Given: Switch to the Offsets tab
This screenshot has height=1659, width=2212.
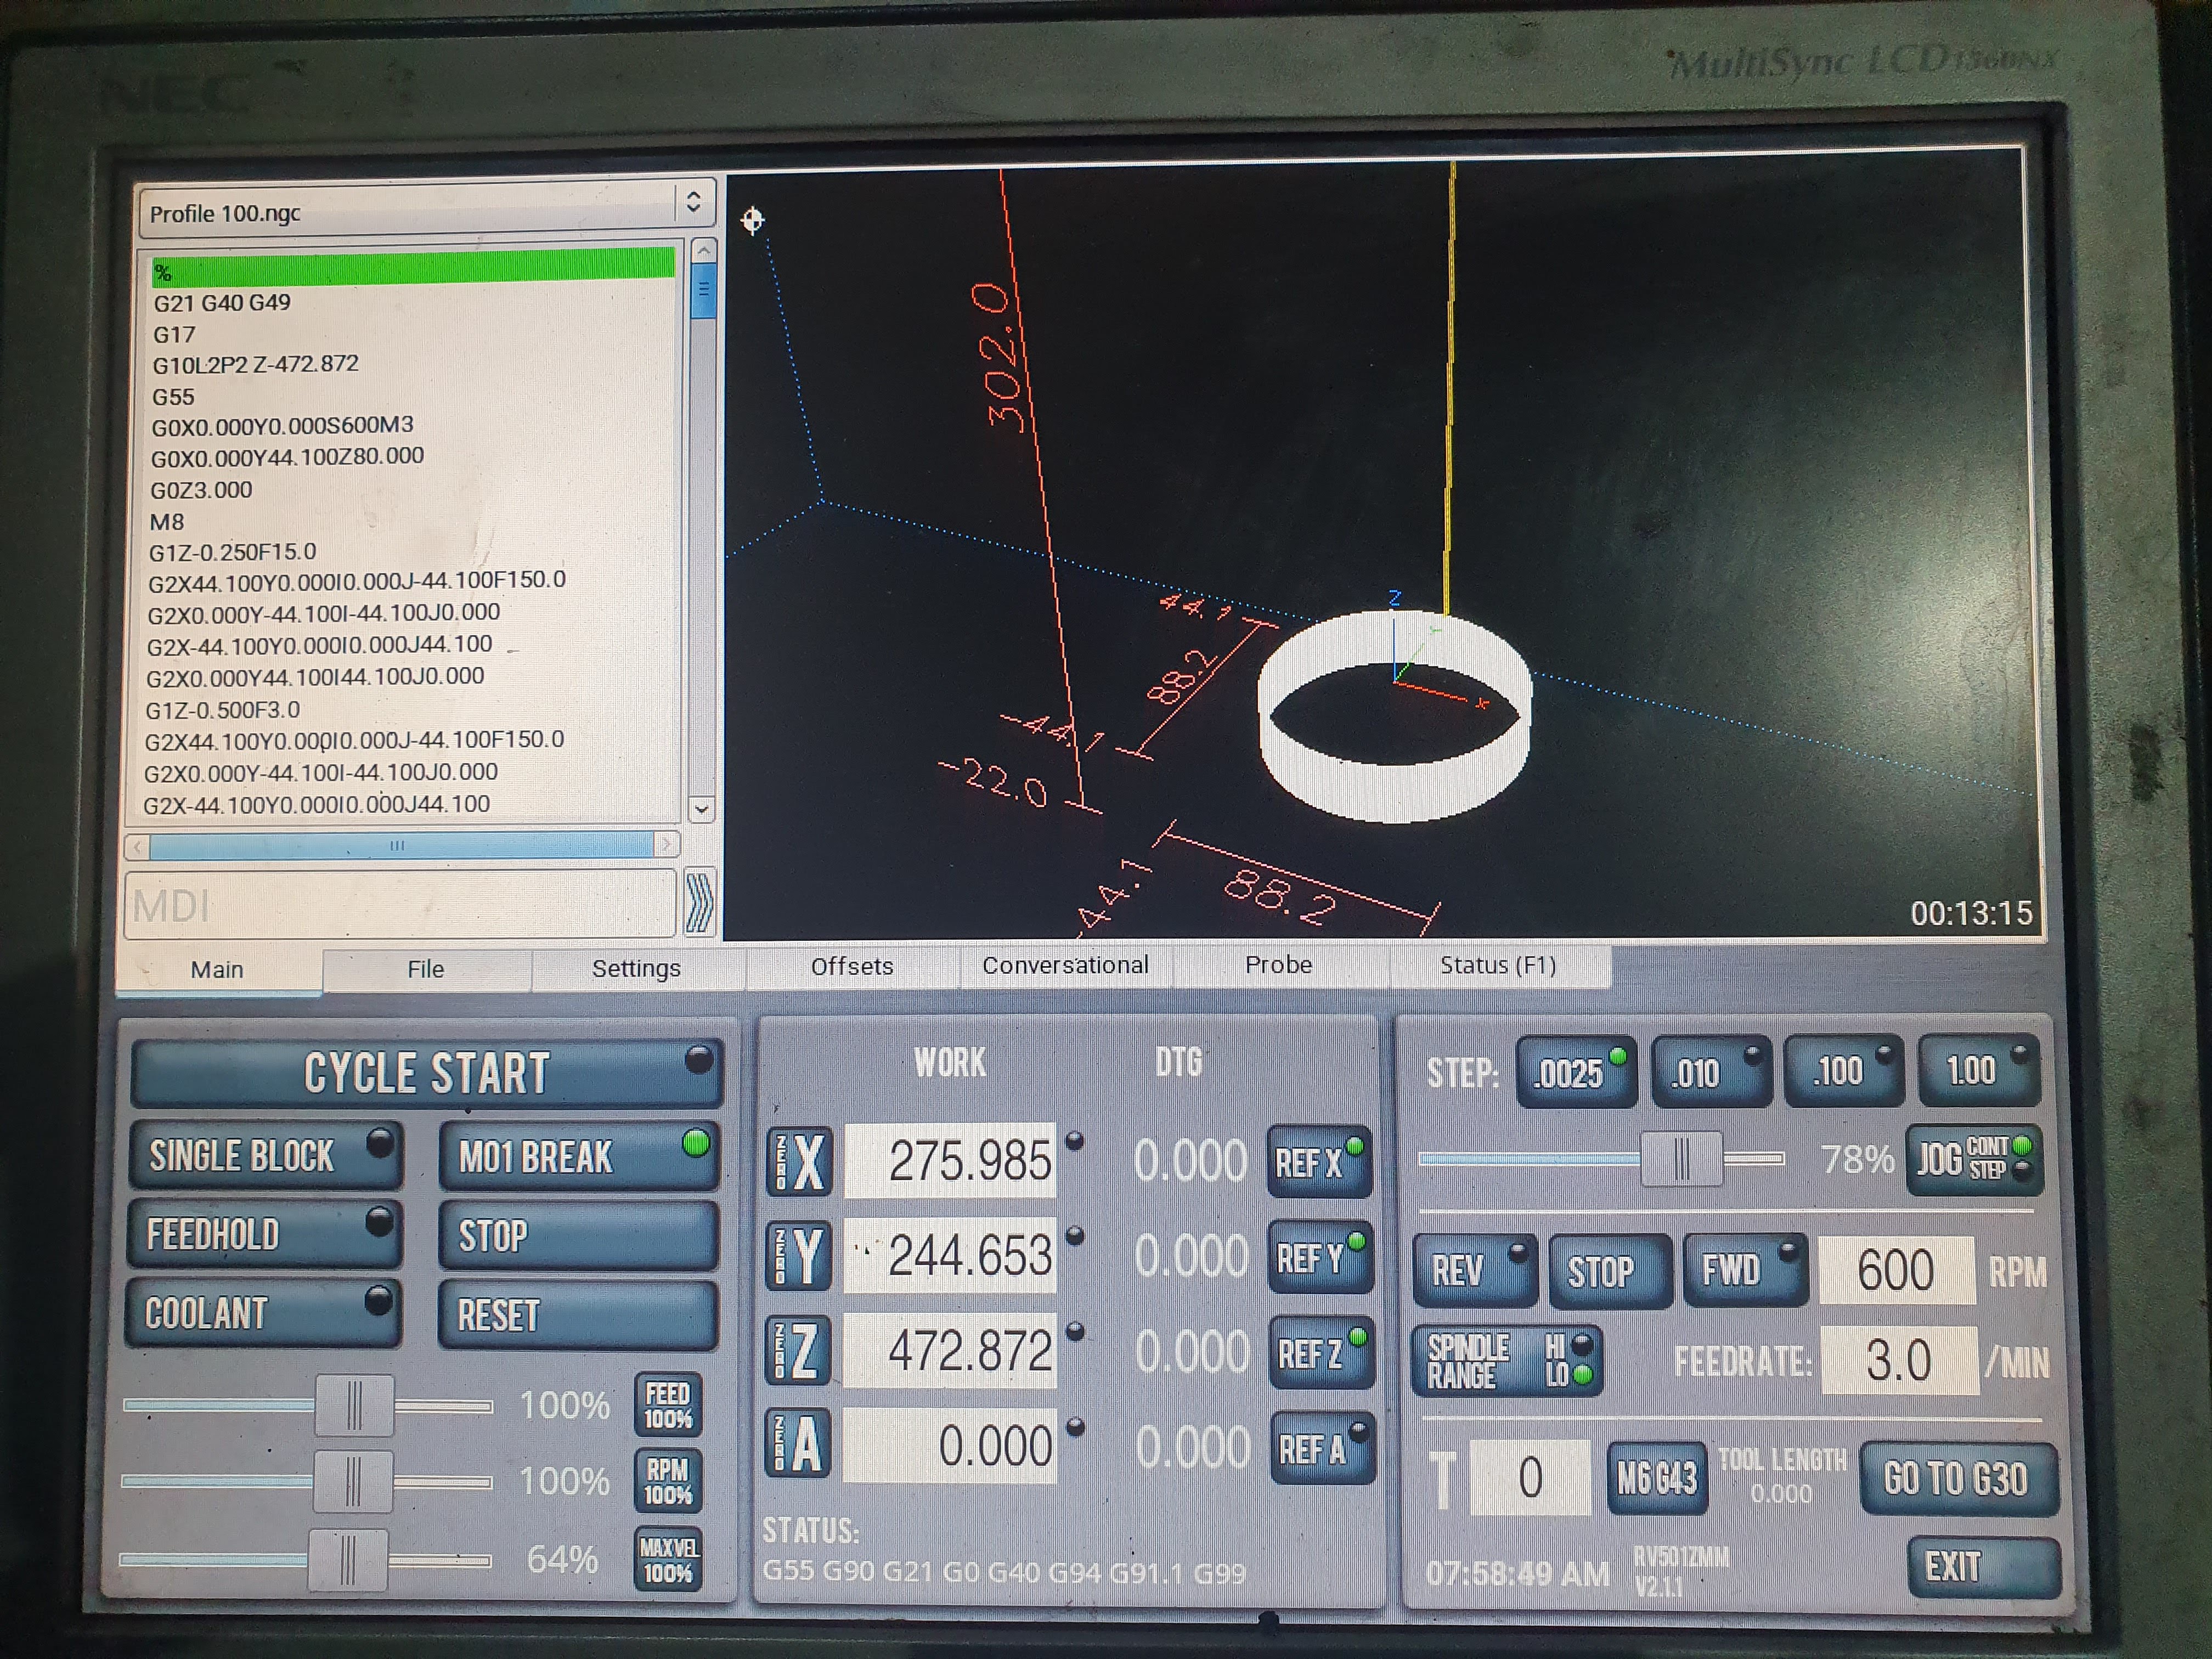Looking at the screenshot, I should 852,966.
